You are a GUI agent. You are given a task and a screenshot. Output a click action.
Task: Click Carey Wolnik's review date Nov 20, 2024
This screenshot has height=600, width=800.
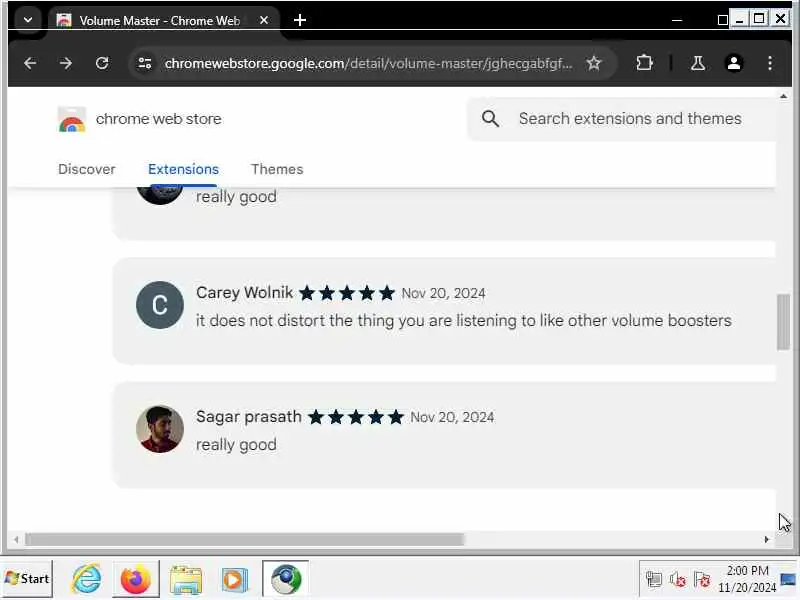coord(443,293)
